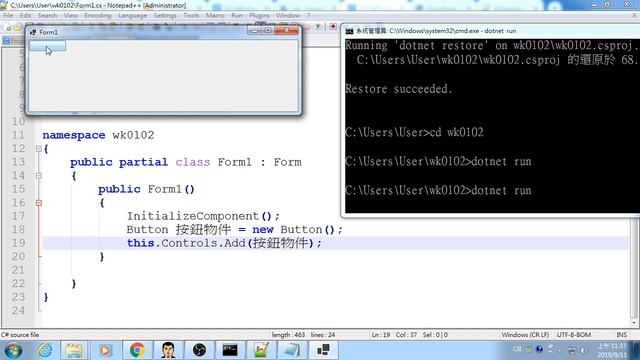Click the Form1 window title bar icon
Image resolution: width=640 pixels, height=360 pixels.
[x=33, y=32]
